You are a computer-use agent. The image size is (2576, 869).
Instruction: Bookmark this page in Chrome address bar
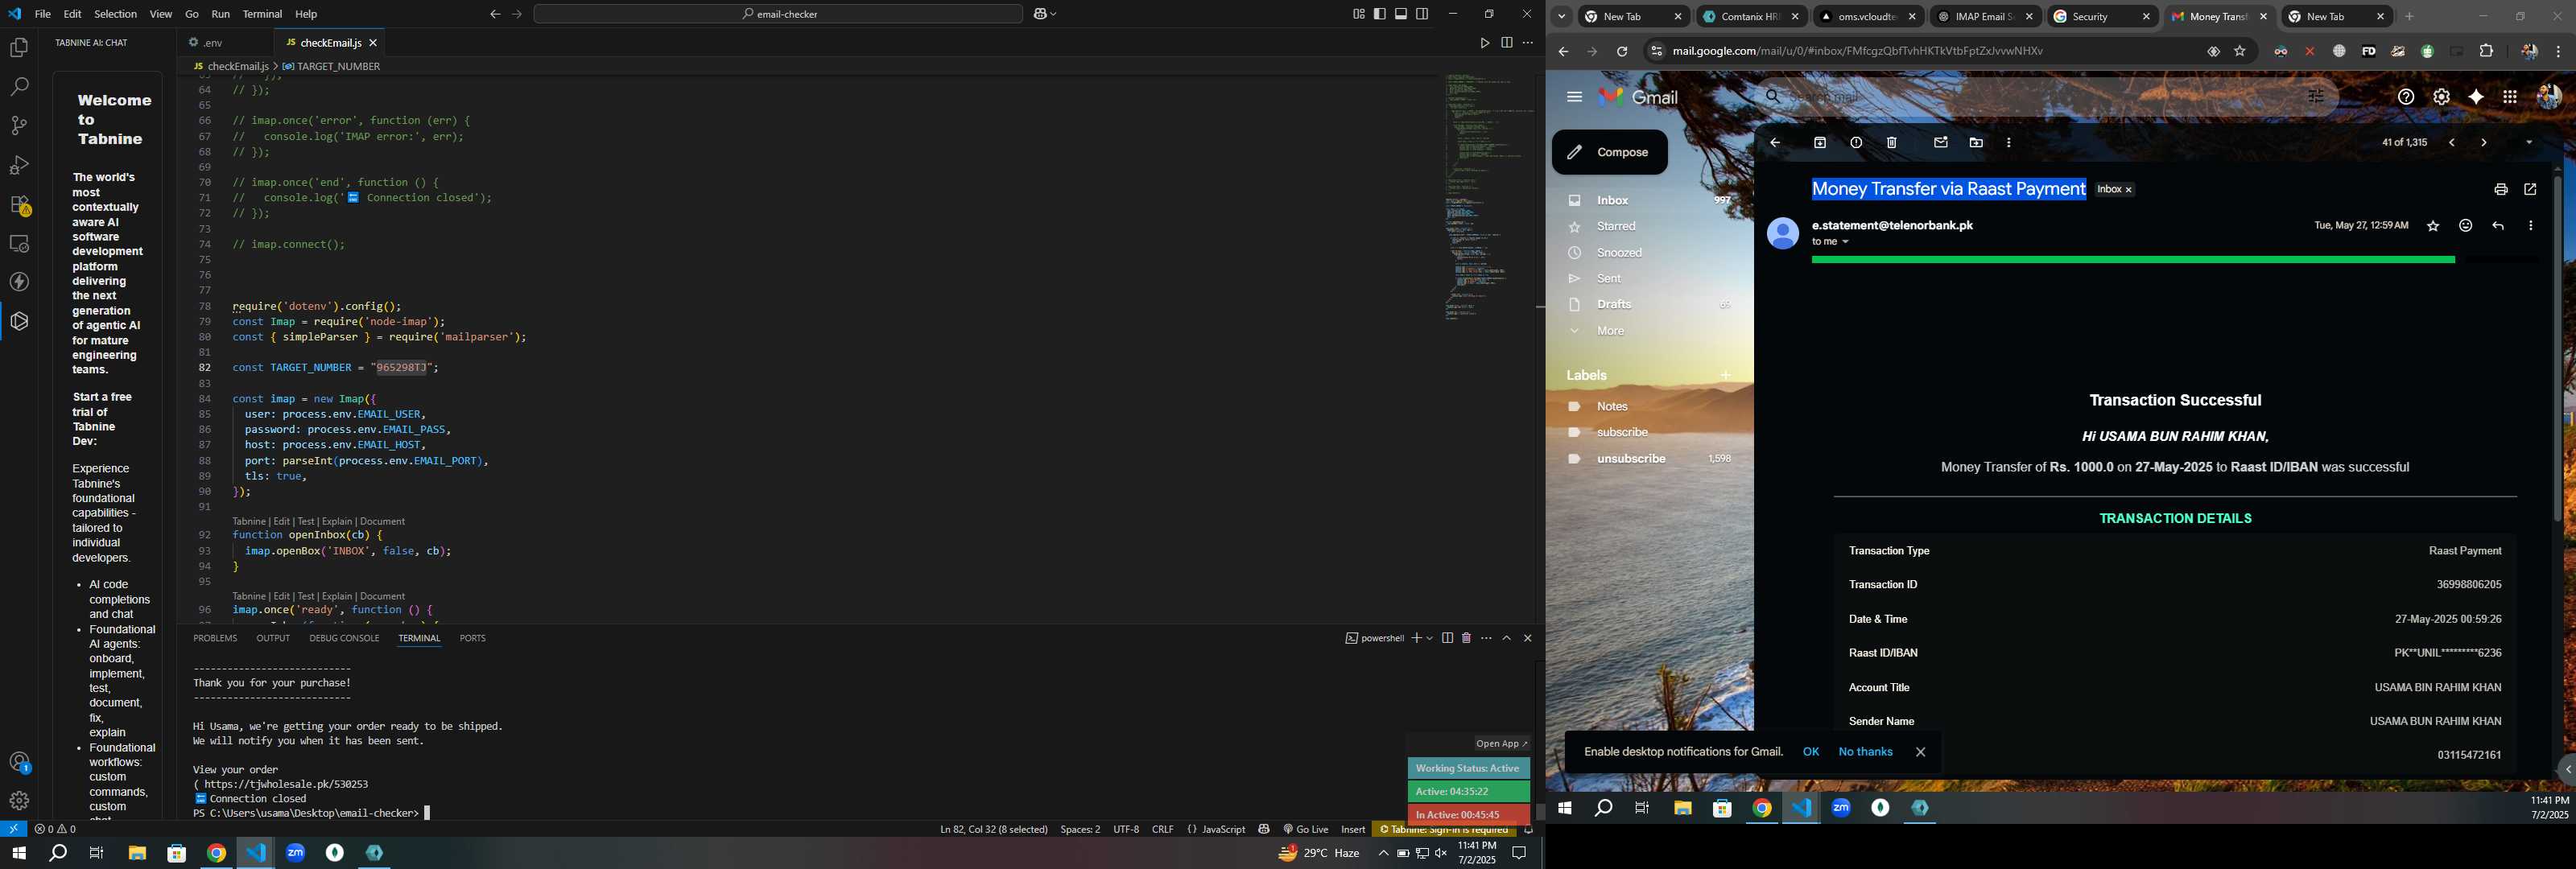tap(2240, 52)
